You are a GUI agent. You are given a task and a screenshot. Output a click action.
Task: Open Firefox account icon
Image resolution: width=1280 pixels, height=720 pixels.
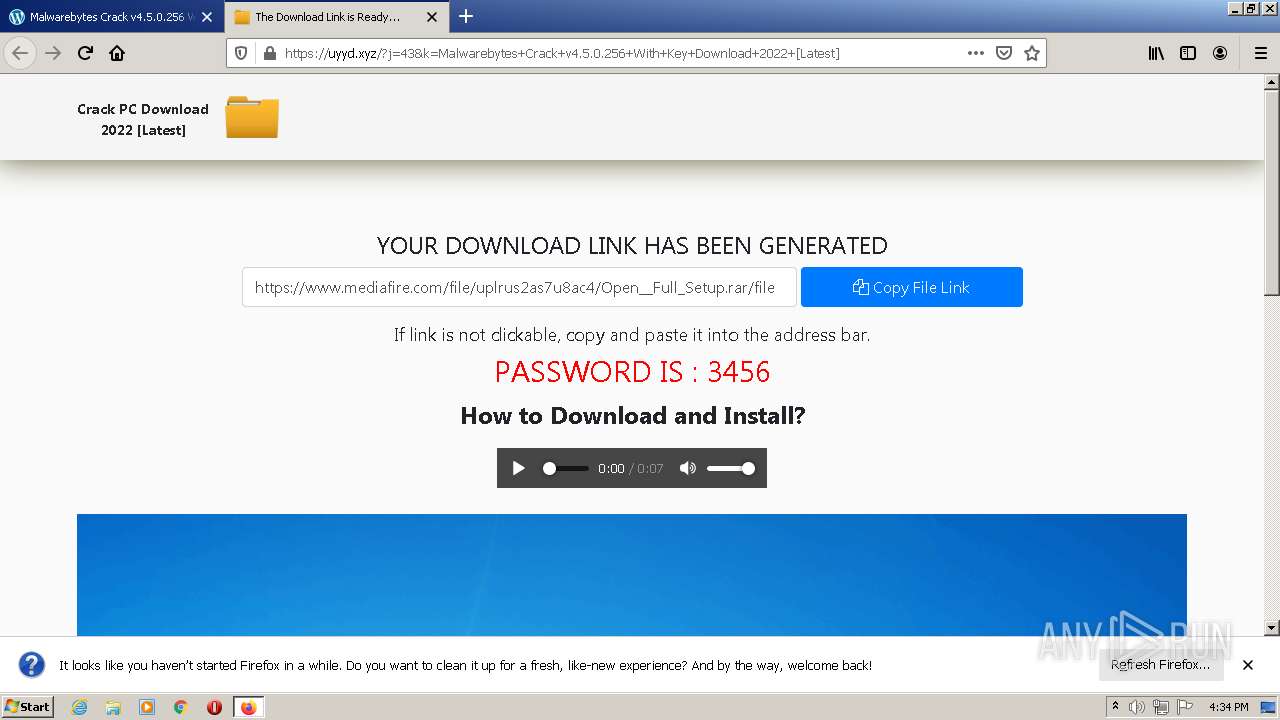click(x=1220, y=53)
